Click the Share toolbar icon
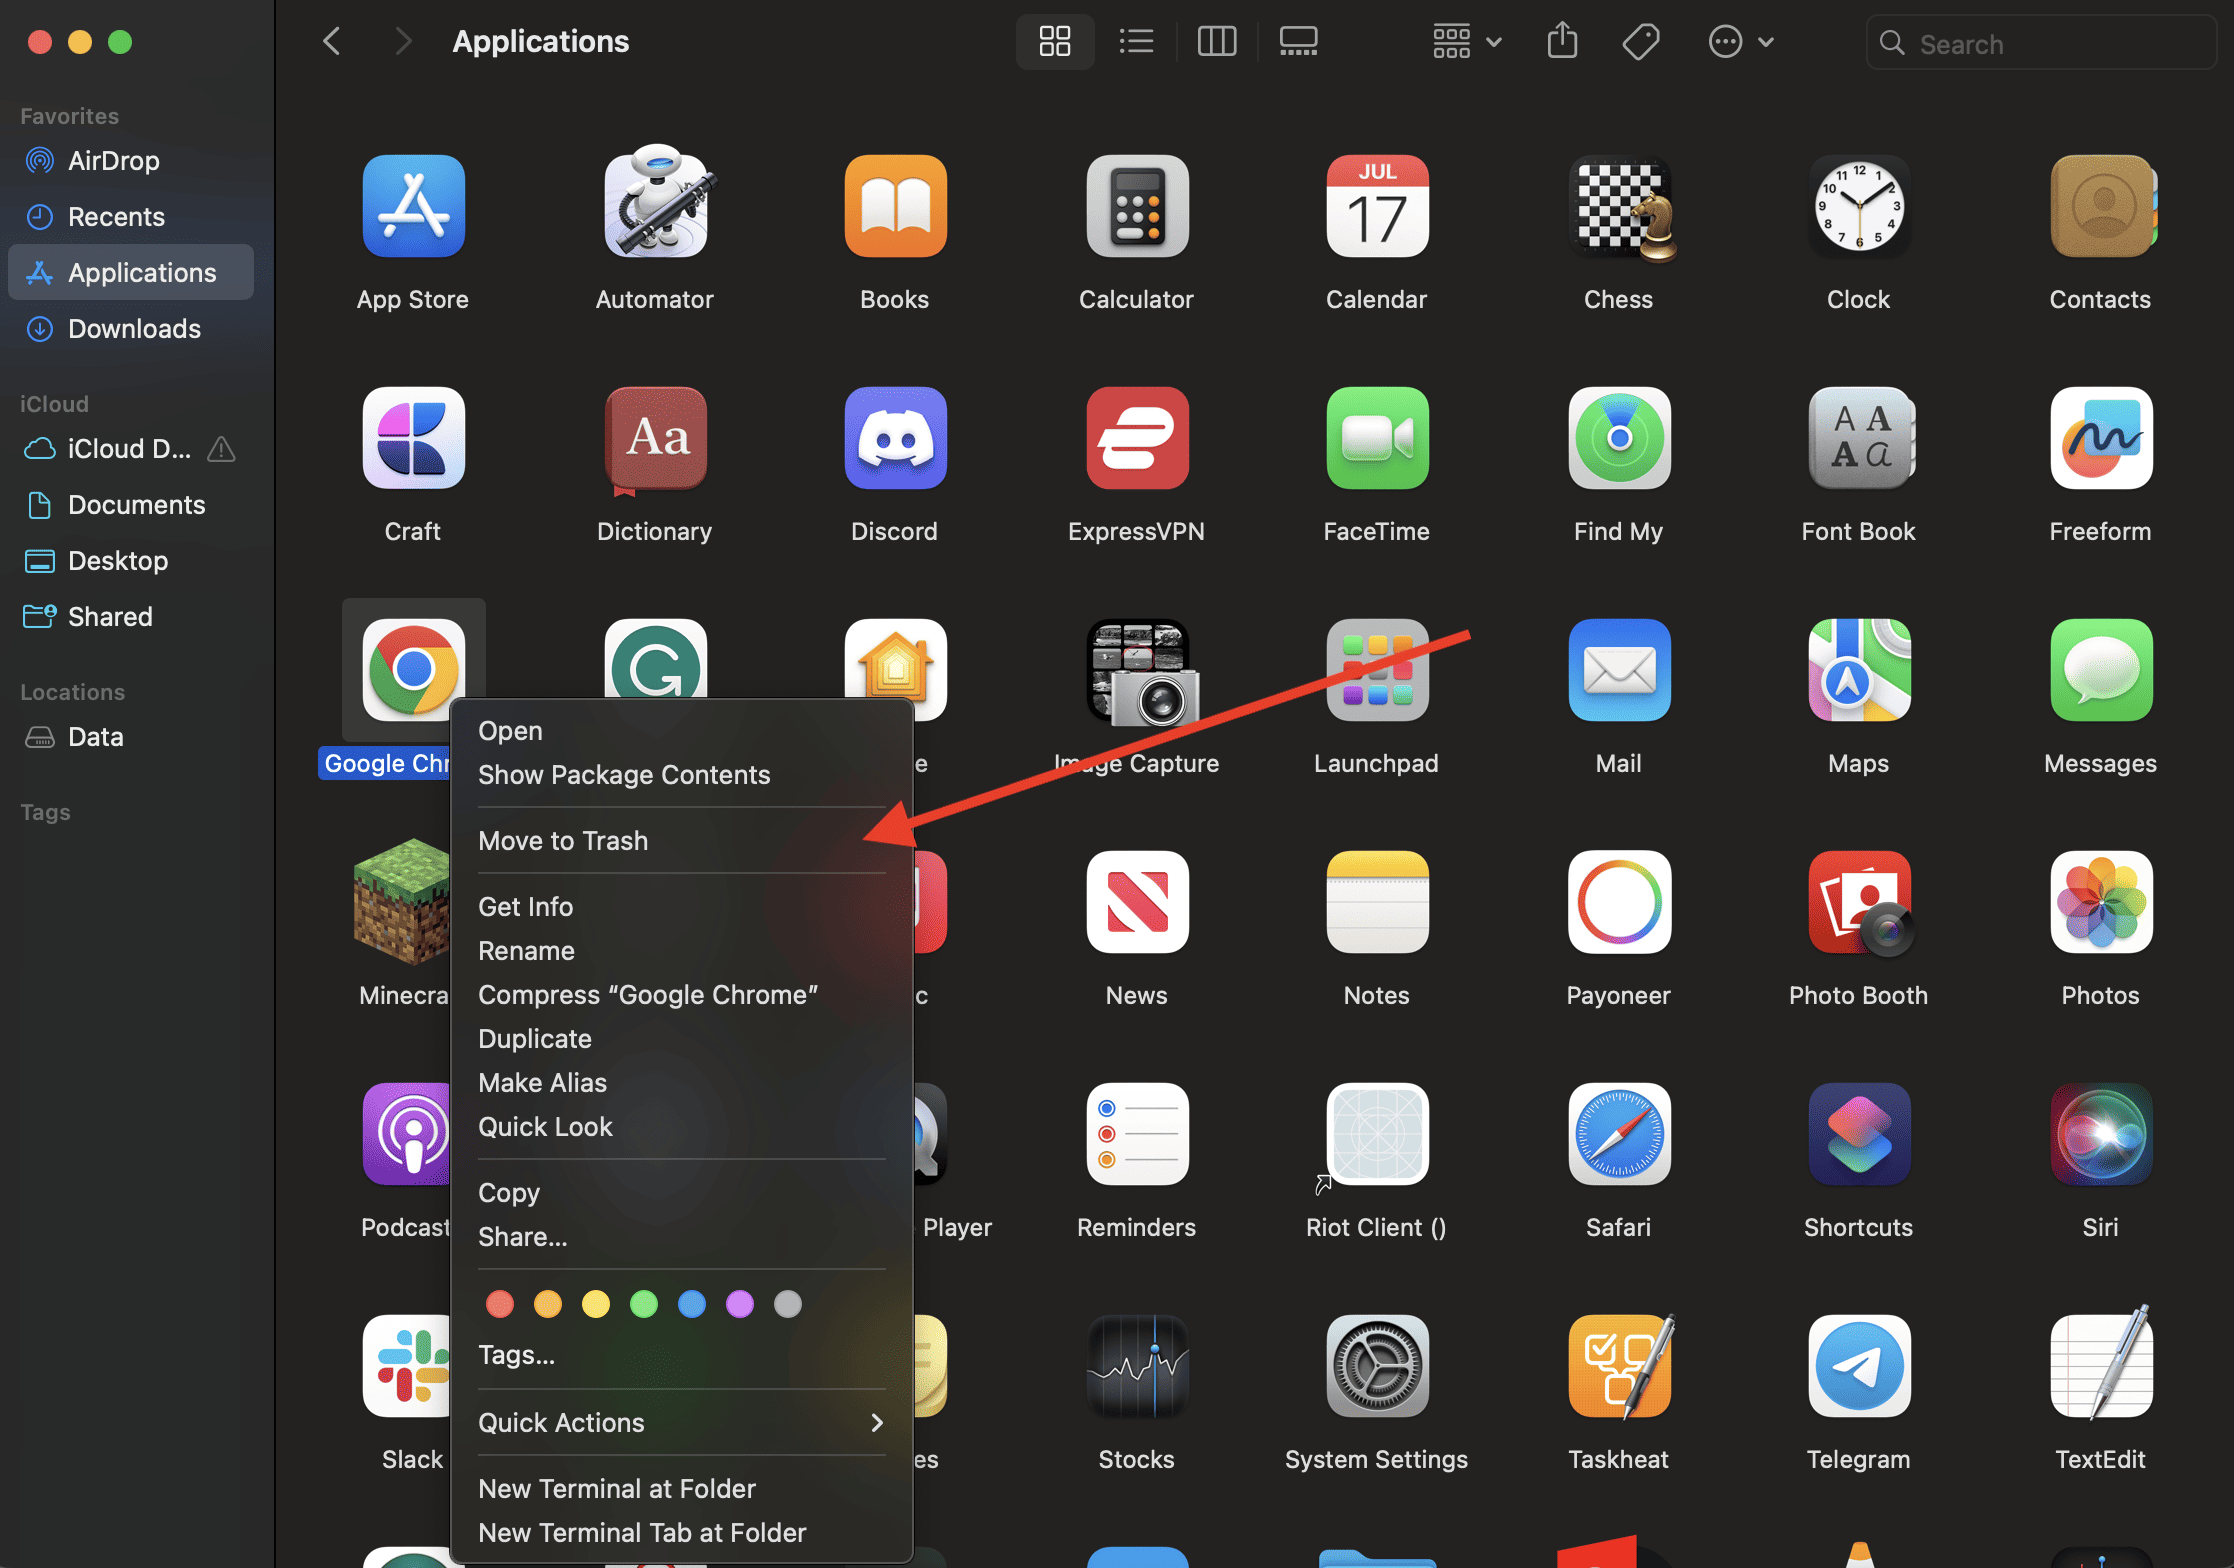The width and height of the screenshot is (2234, 1568). [x=1561, y=42]
